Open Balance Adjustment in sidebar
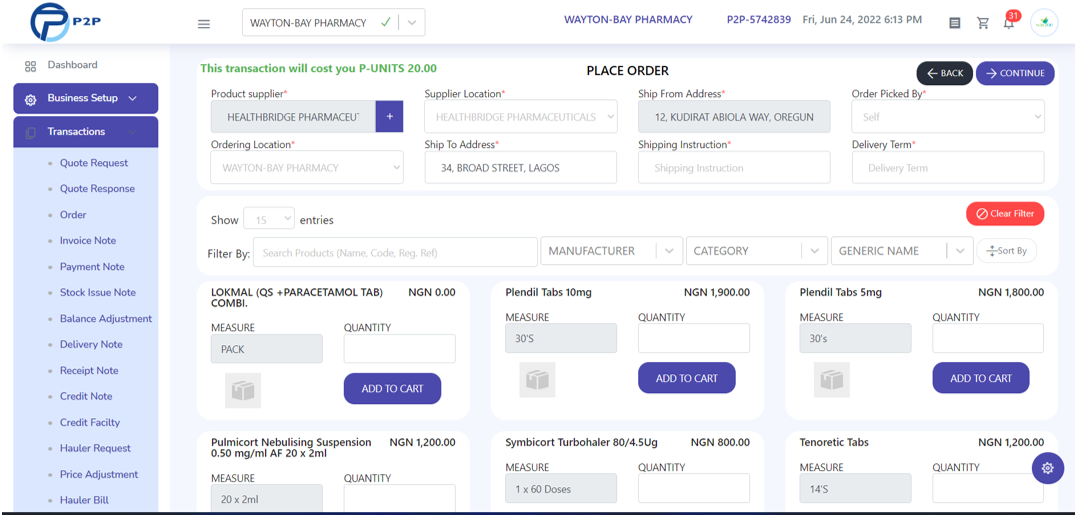Image resolution: width=1085 pixels, height=518 pixels. 106,319
